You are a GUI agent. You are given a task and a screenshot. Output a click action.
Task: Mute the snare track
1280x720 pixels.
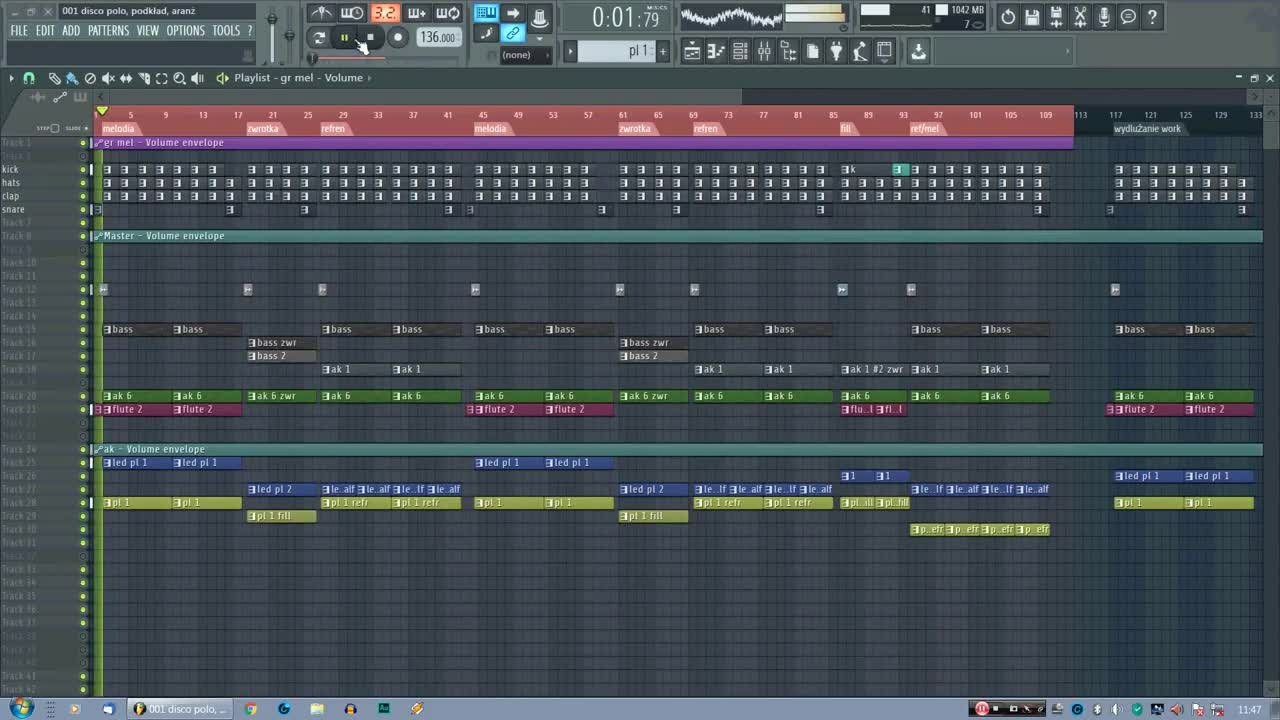[x=83, y=210]
